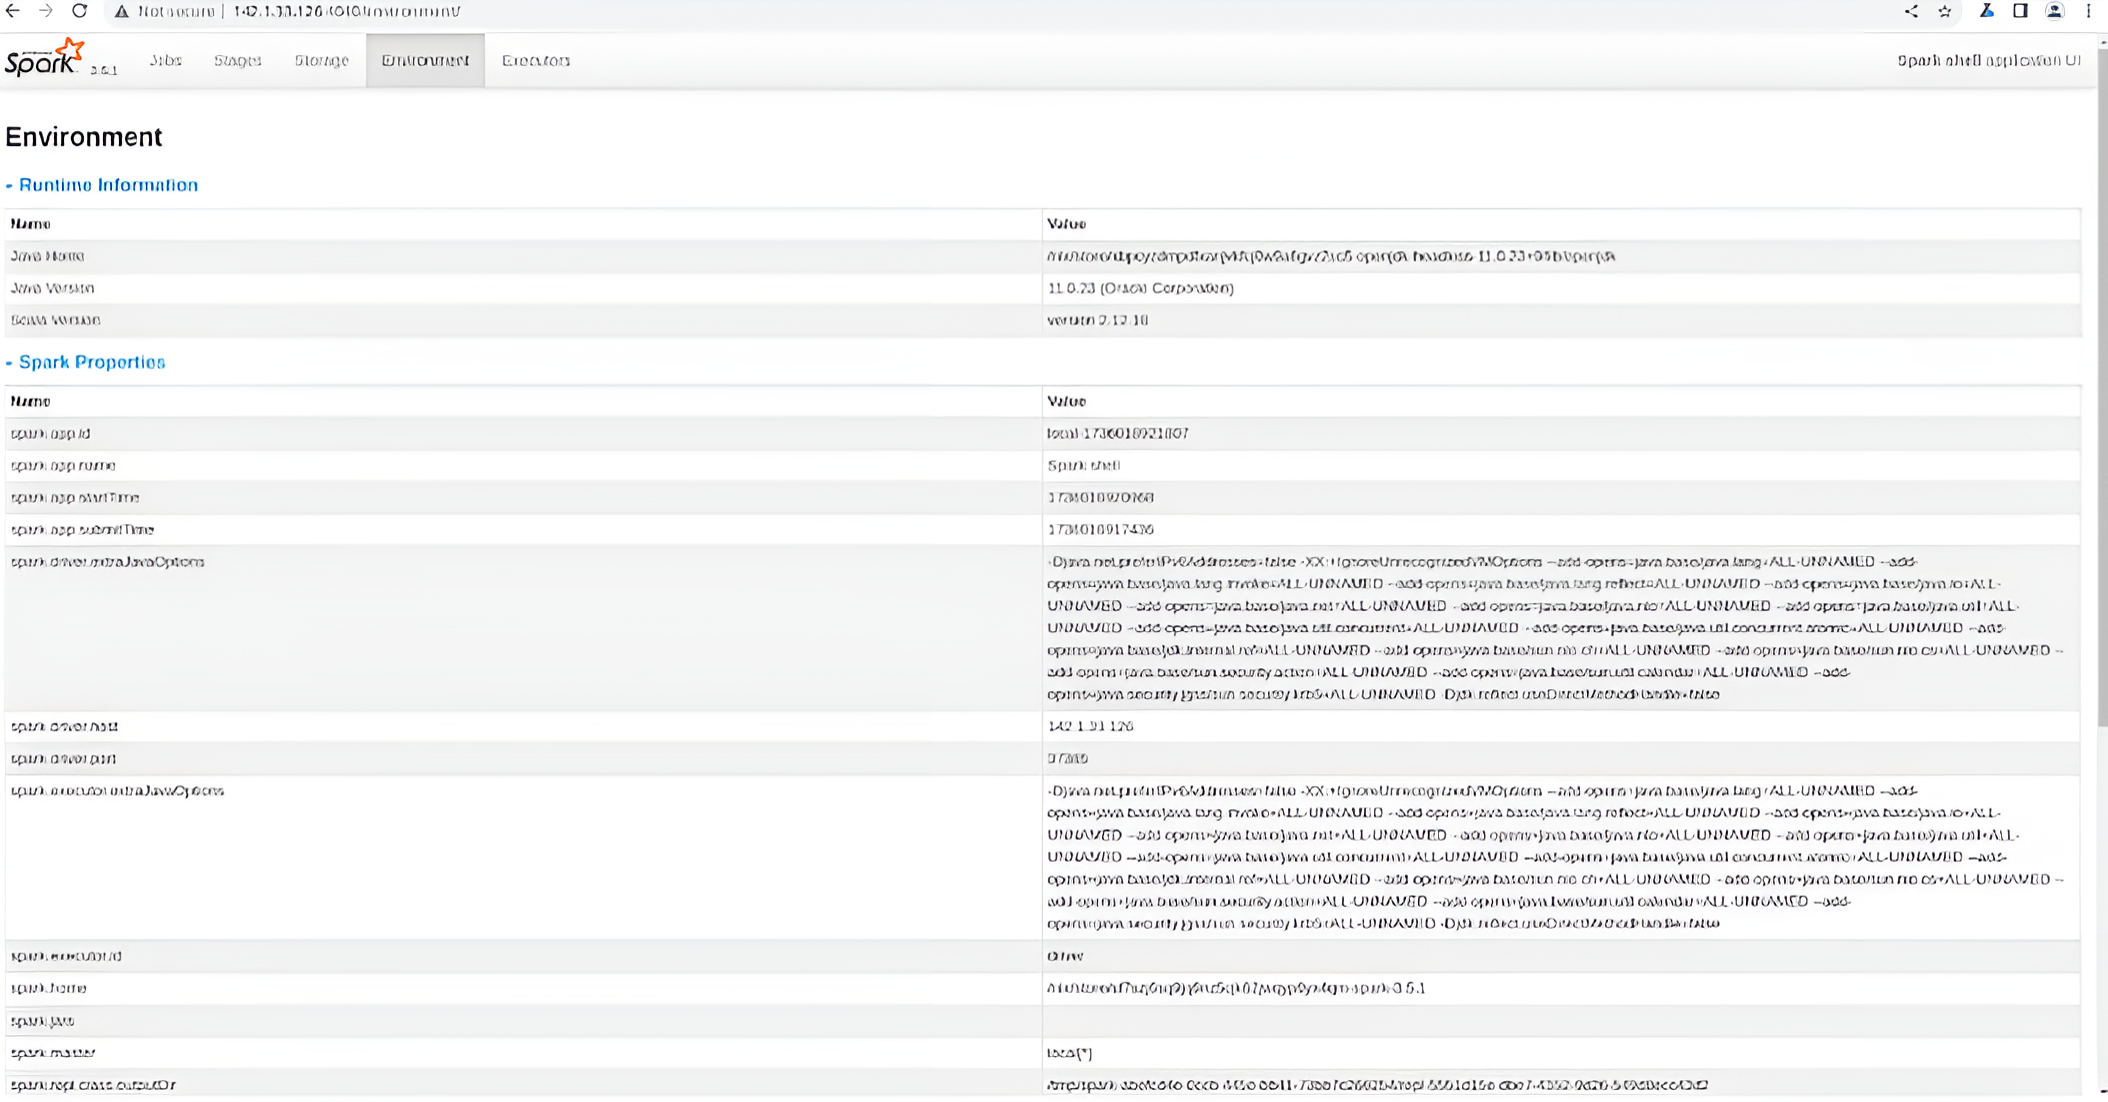This screenshot has height=1102, width=2108.
Task: Switch to the Jobs tab
Action: click(165, 60)
